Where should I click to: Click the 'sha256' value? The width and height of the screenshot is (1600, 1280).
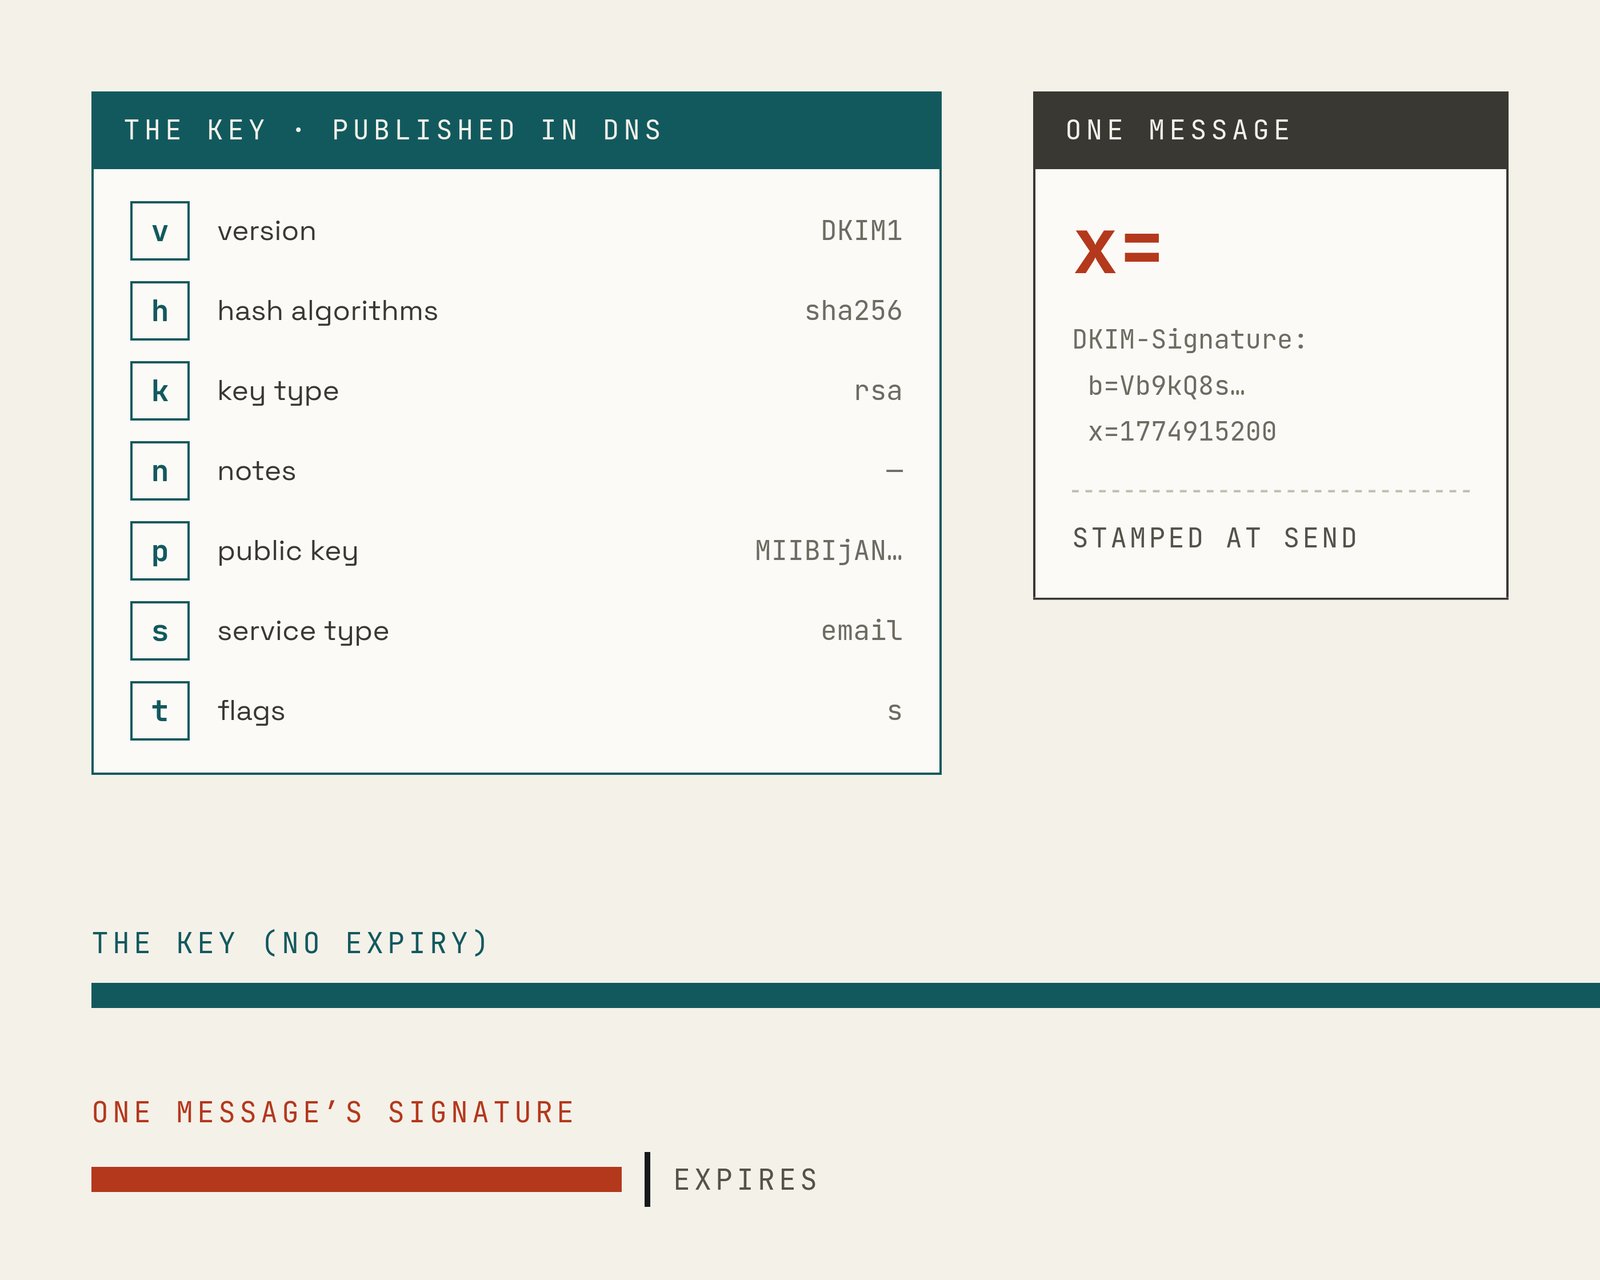pos(854,311)
